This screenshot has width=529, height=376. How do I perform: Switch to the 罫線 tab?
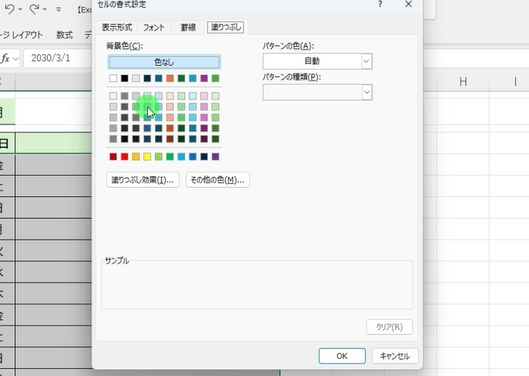click(x=188, y=27)
